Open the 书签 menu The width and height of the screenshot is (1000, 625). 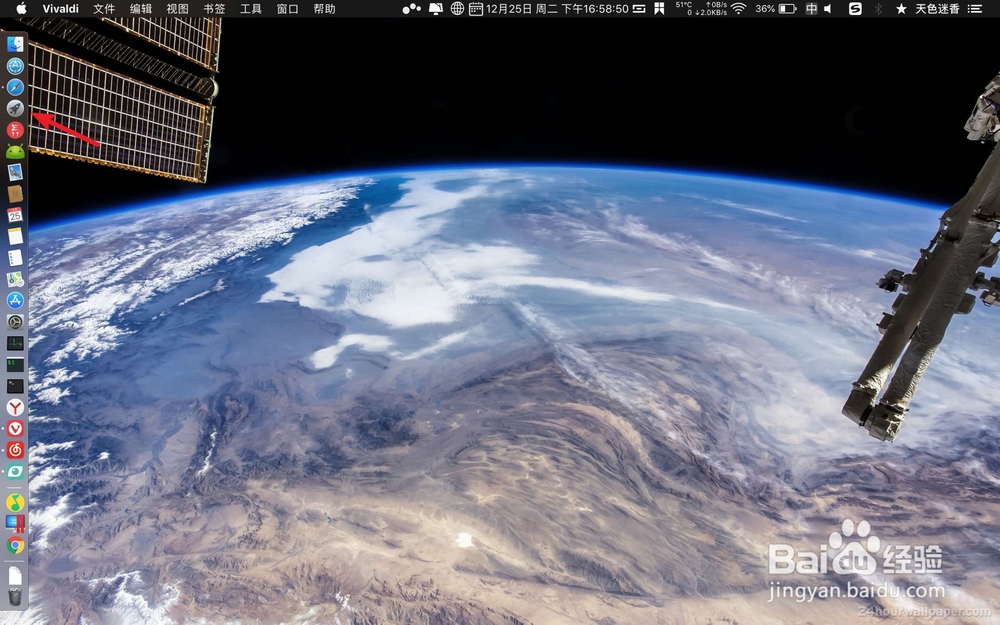click(214, 9)
